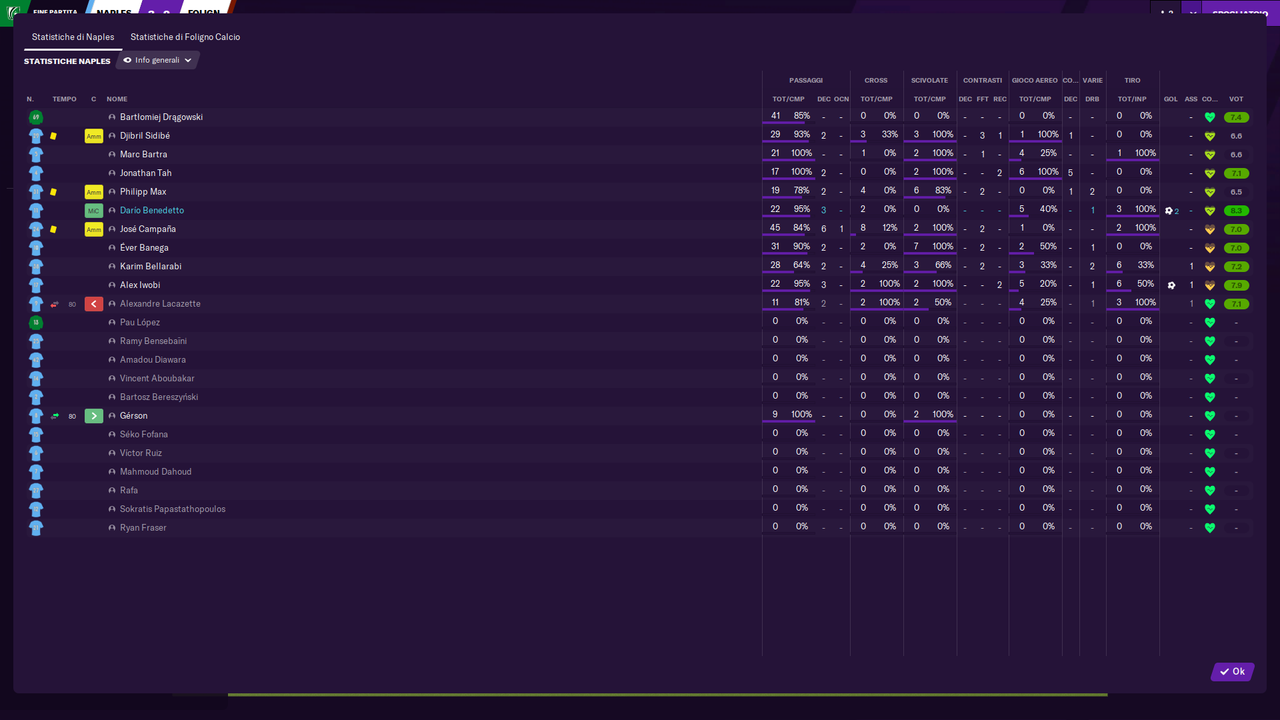Click the STATISTICHE NAPLES heading
The width and height of the screenshot is (1280, 720).
(67, 61)
